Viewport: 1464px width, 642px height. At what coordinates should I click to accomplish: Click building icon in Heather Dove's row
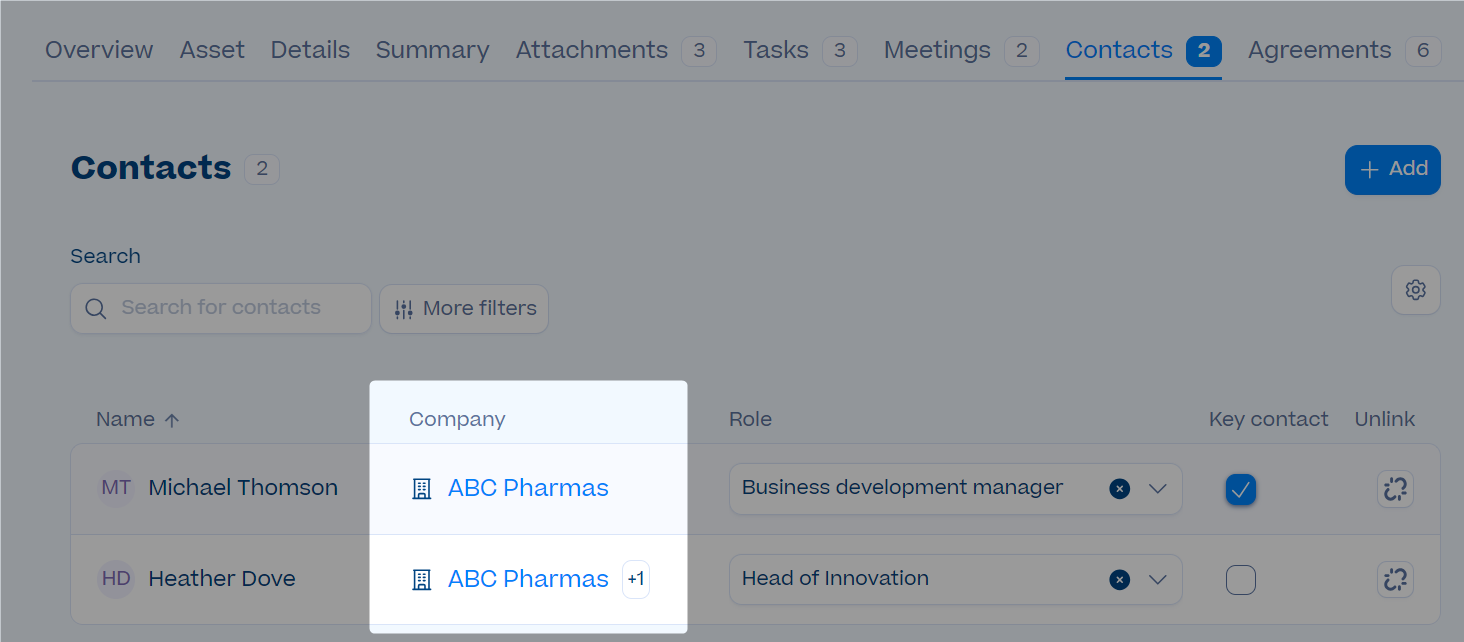[422, 579]
